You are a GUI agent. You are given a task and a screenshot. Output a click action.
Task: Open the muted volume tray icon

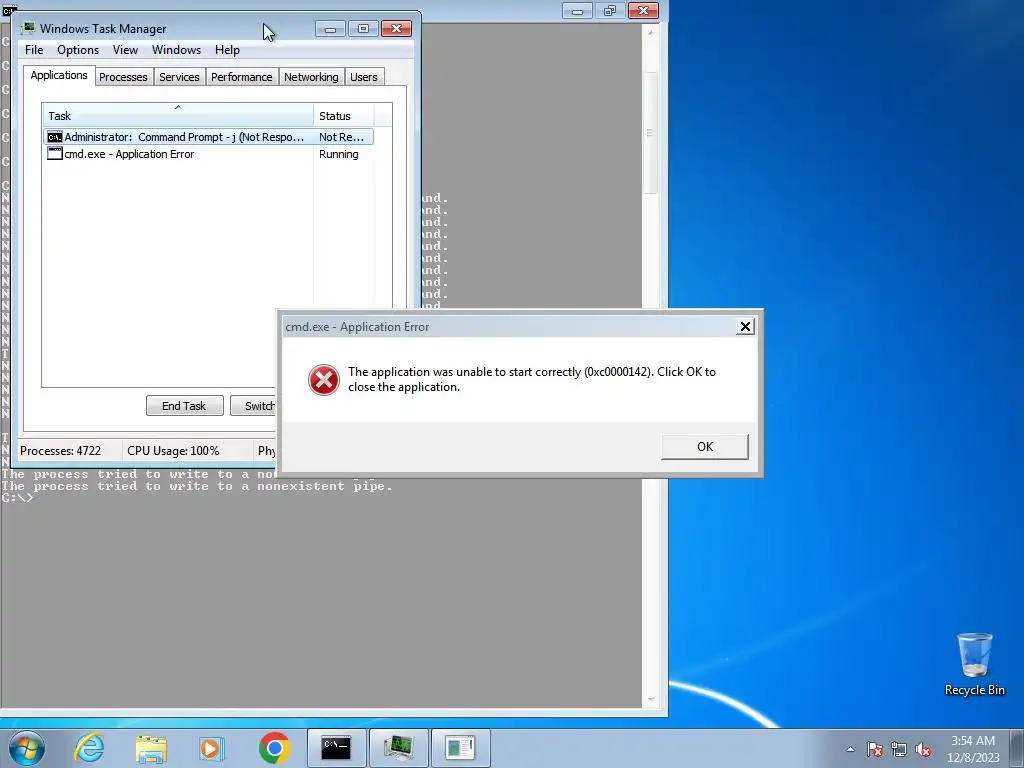pyautogui.click(x=923, y=749)
